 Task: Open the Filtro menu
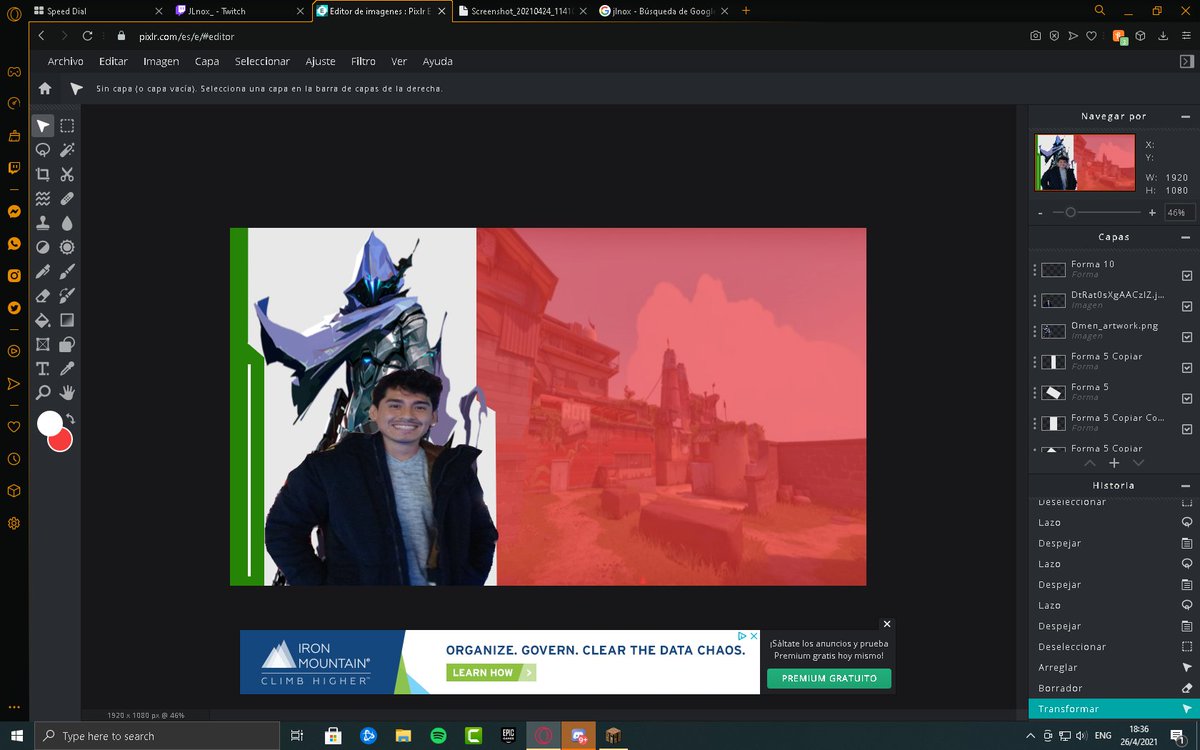click(x=363, y=61)
